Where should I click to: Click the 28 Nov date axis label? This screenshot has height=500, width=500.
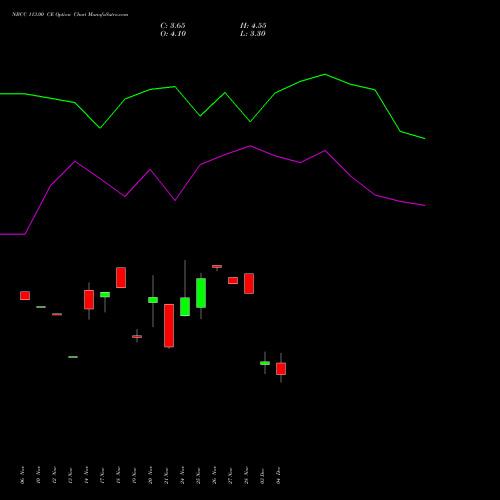tap(246, 475)
